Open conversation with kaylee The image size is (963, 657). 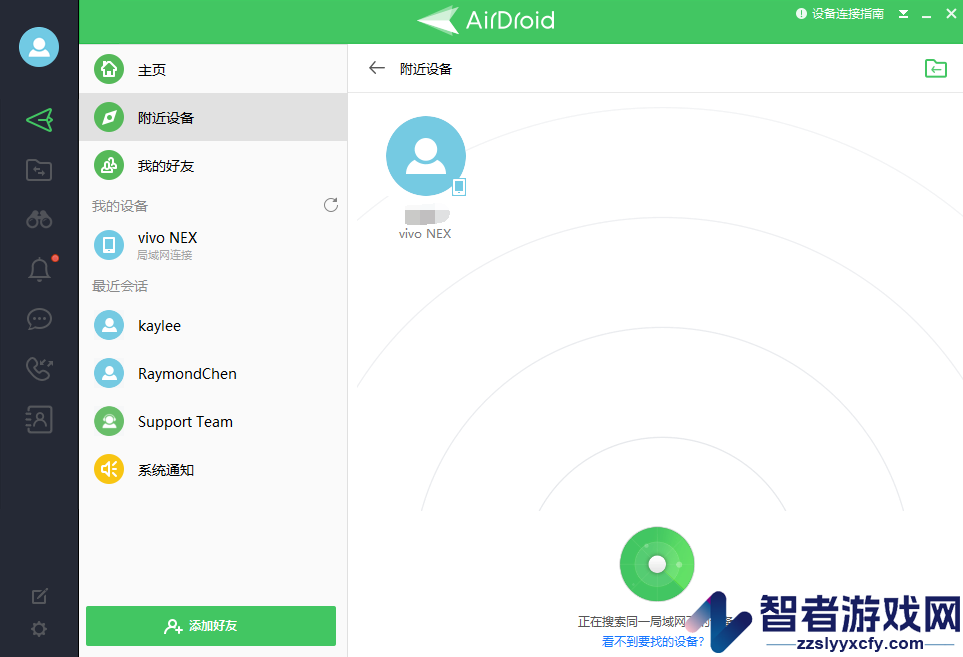click(x=213, y=325)
